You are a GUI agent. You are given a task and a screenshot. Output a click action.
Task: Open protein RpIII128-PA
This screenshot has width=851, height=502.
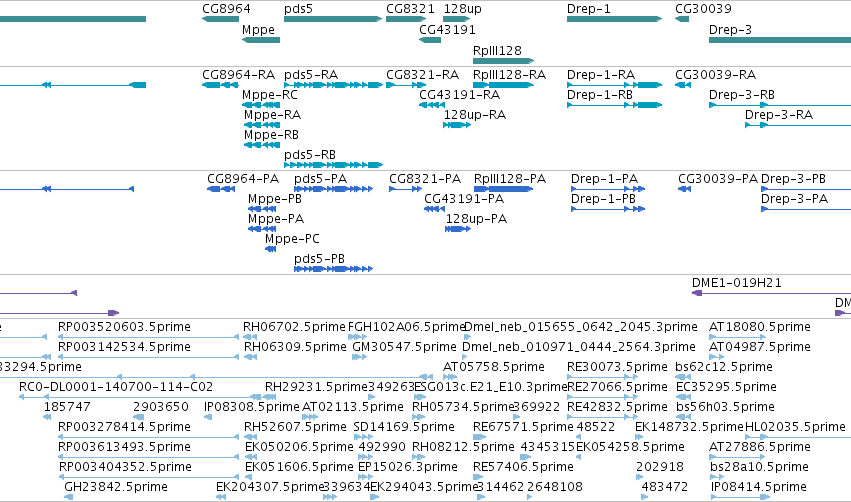click(x=510, y=179)
